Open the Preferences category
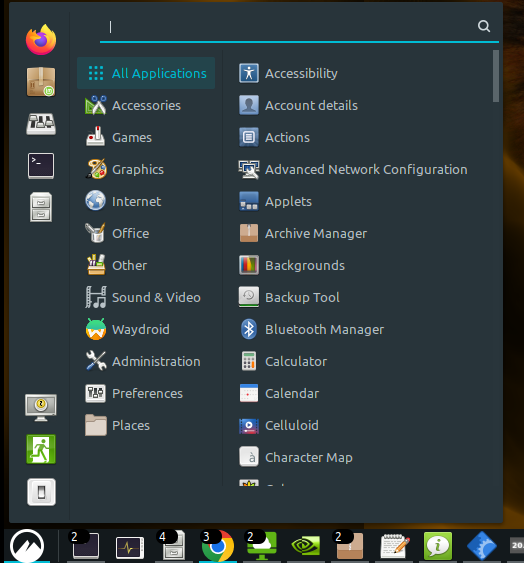Image resolution: width=524 pixels, height=564 pixels. click(x=146, y=394)
